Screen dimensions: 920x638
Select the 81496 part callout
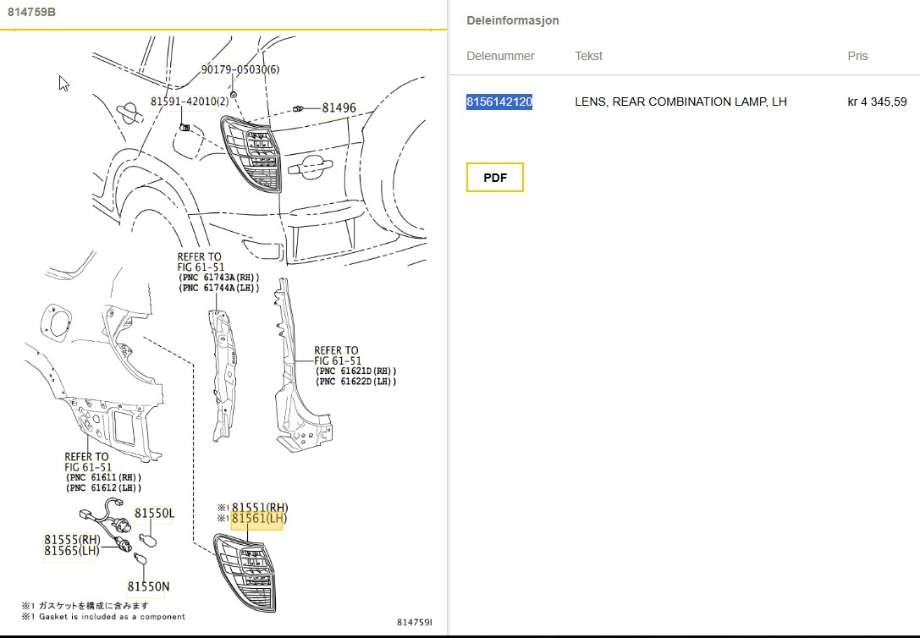coord(339,107)
